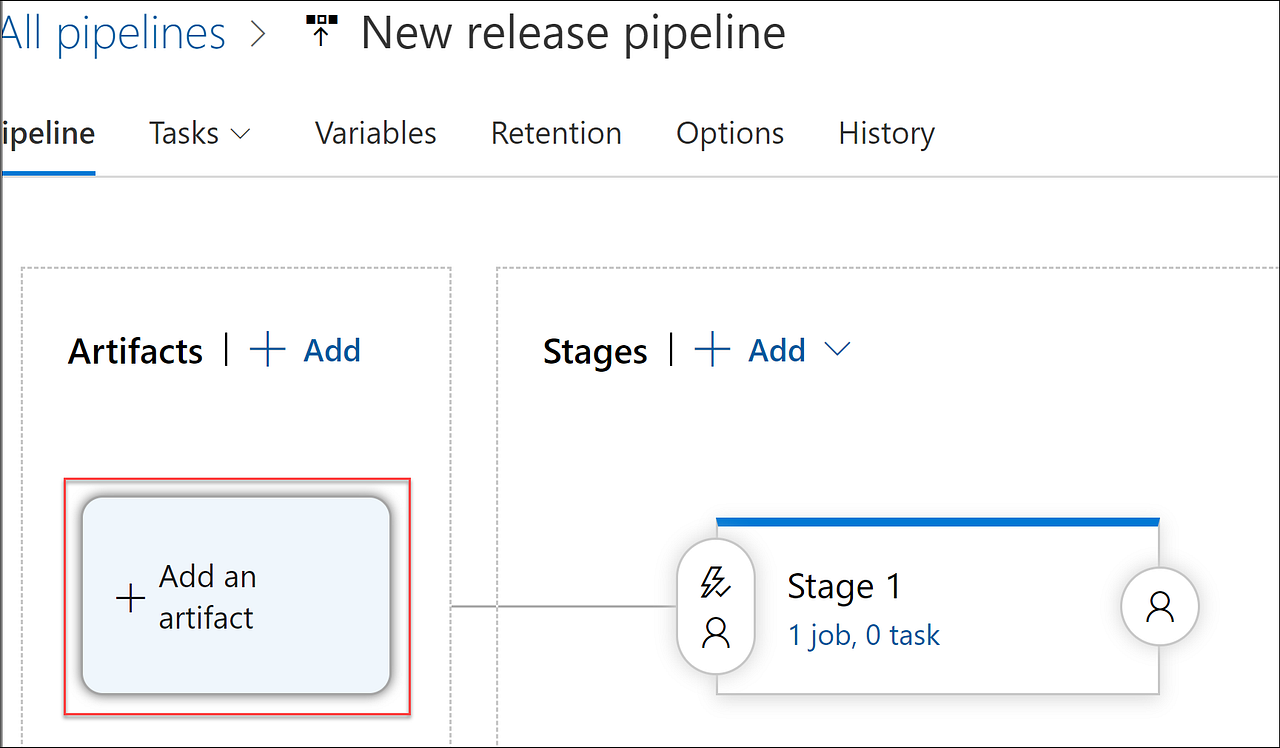Switch to the Pipeline tab

(48, 134)
